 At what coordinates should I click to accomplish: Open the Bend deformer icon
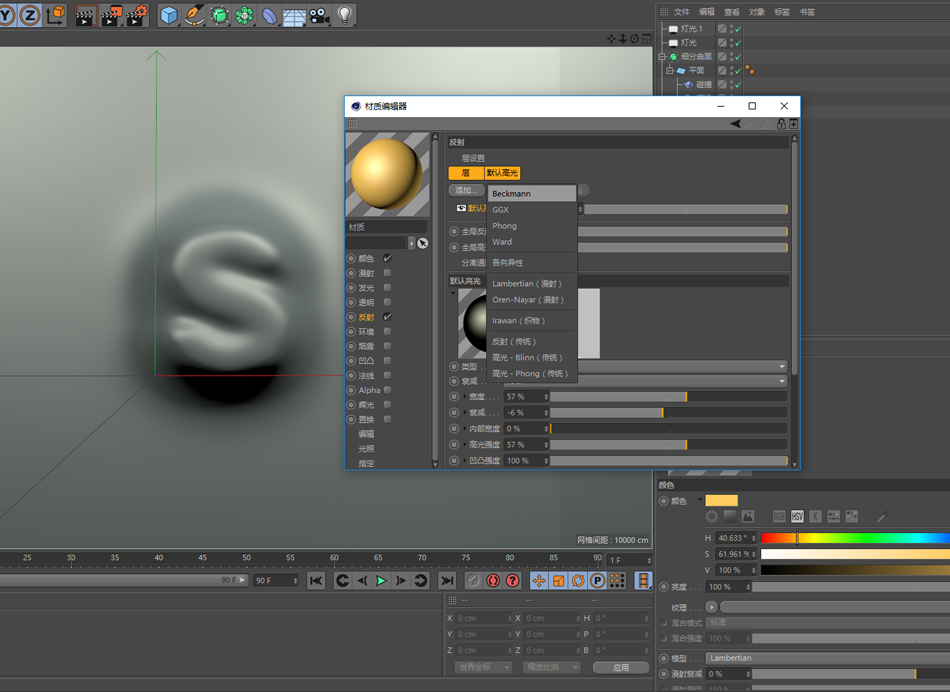click(269, 15)
